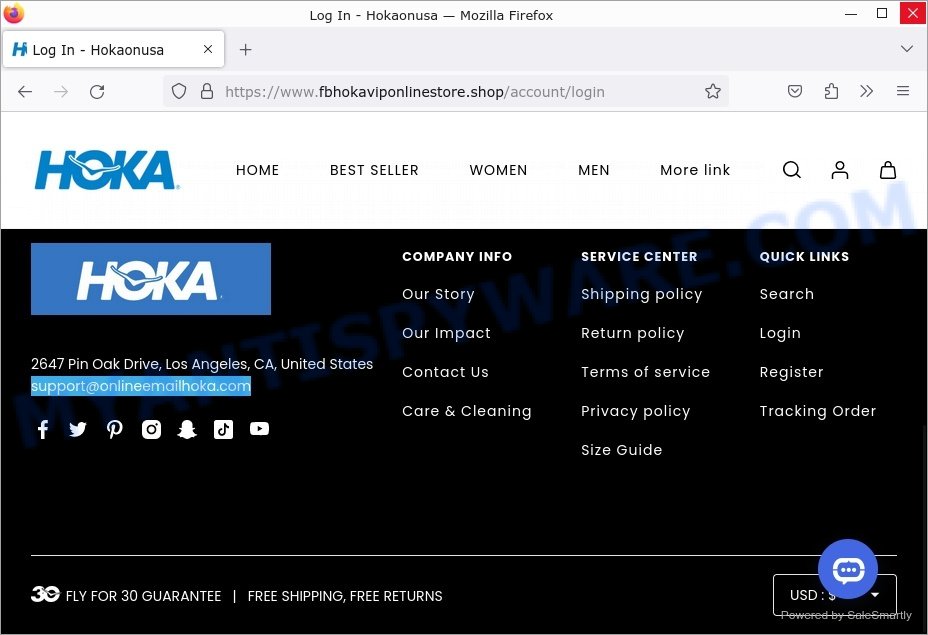Open BEST SELLER menu item

point(374,170)
